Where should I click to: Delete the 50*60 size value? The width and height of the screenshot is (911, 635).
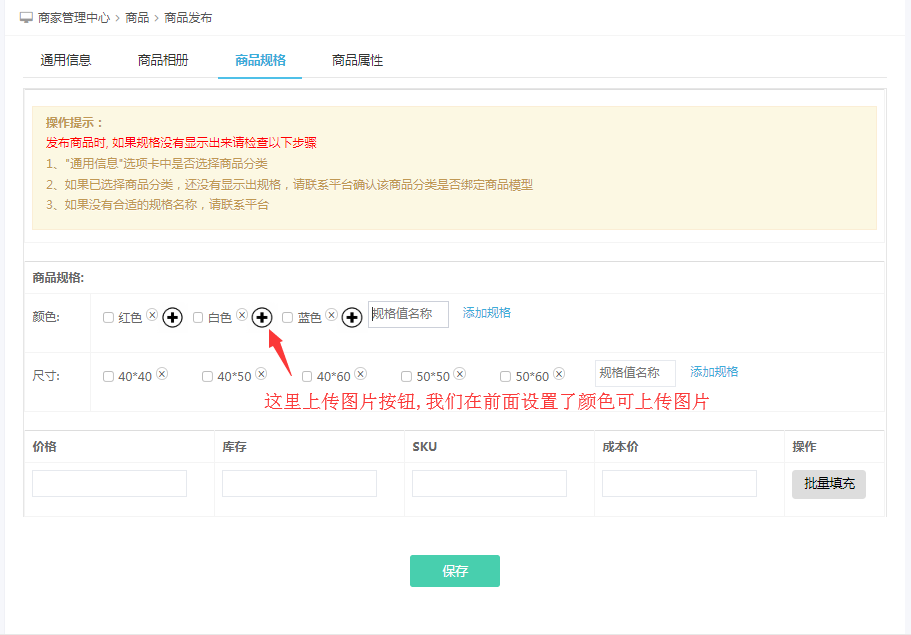pos(559,374)
